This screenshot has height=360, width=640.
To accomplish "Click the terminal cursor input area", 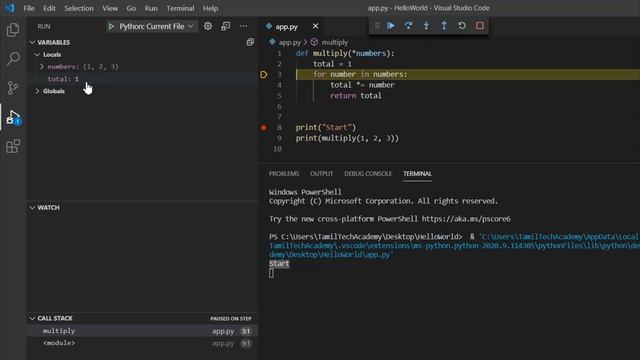I will click(x=271, y=273).
